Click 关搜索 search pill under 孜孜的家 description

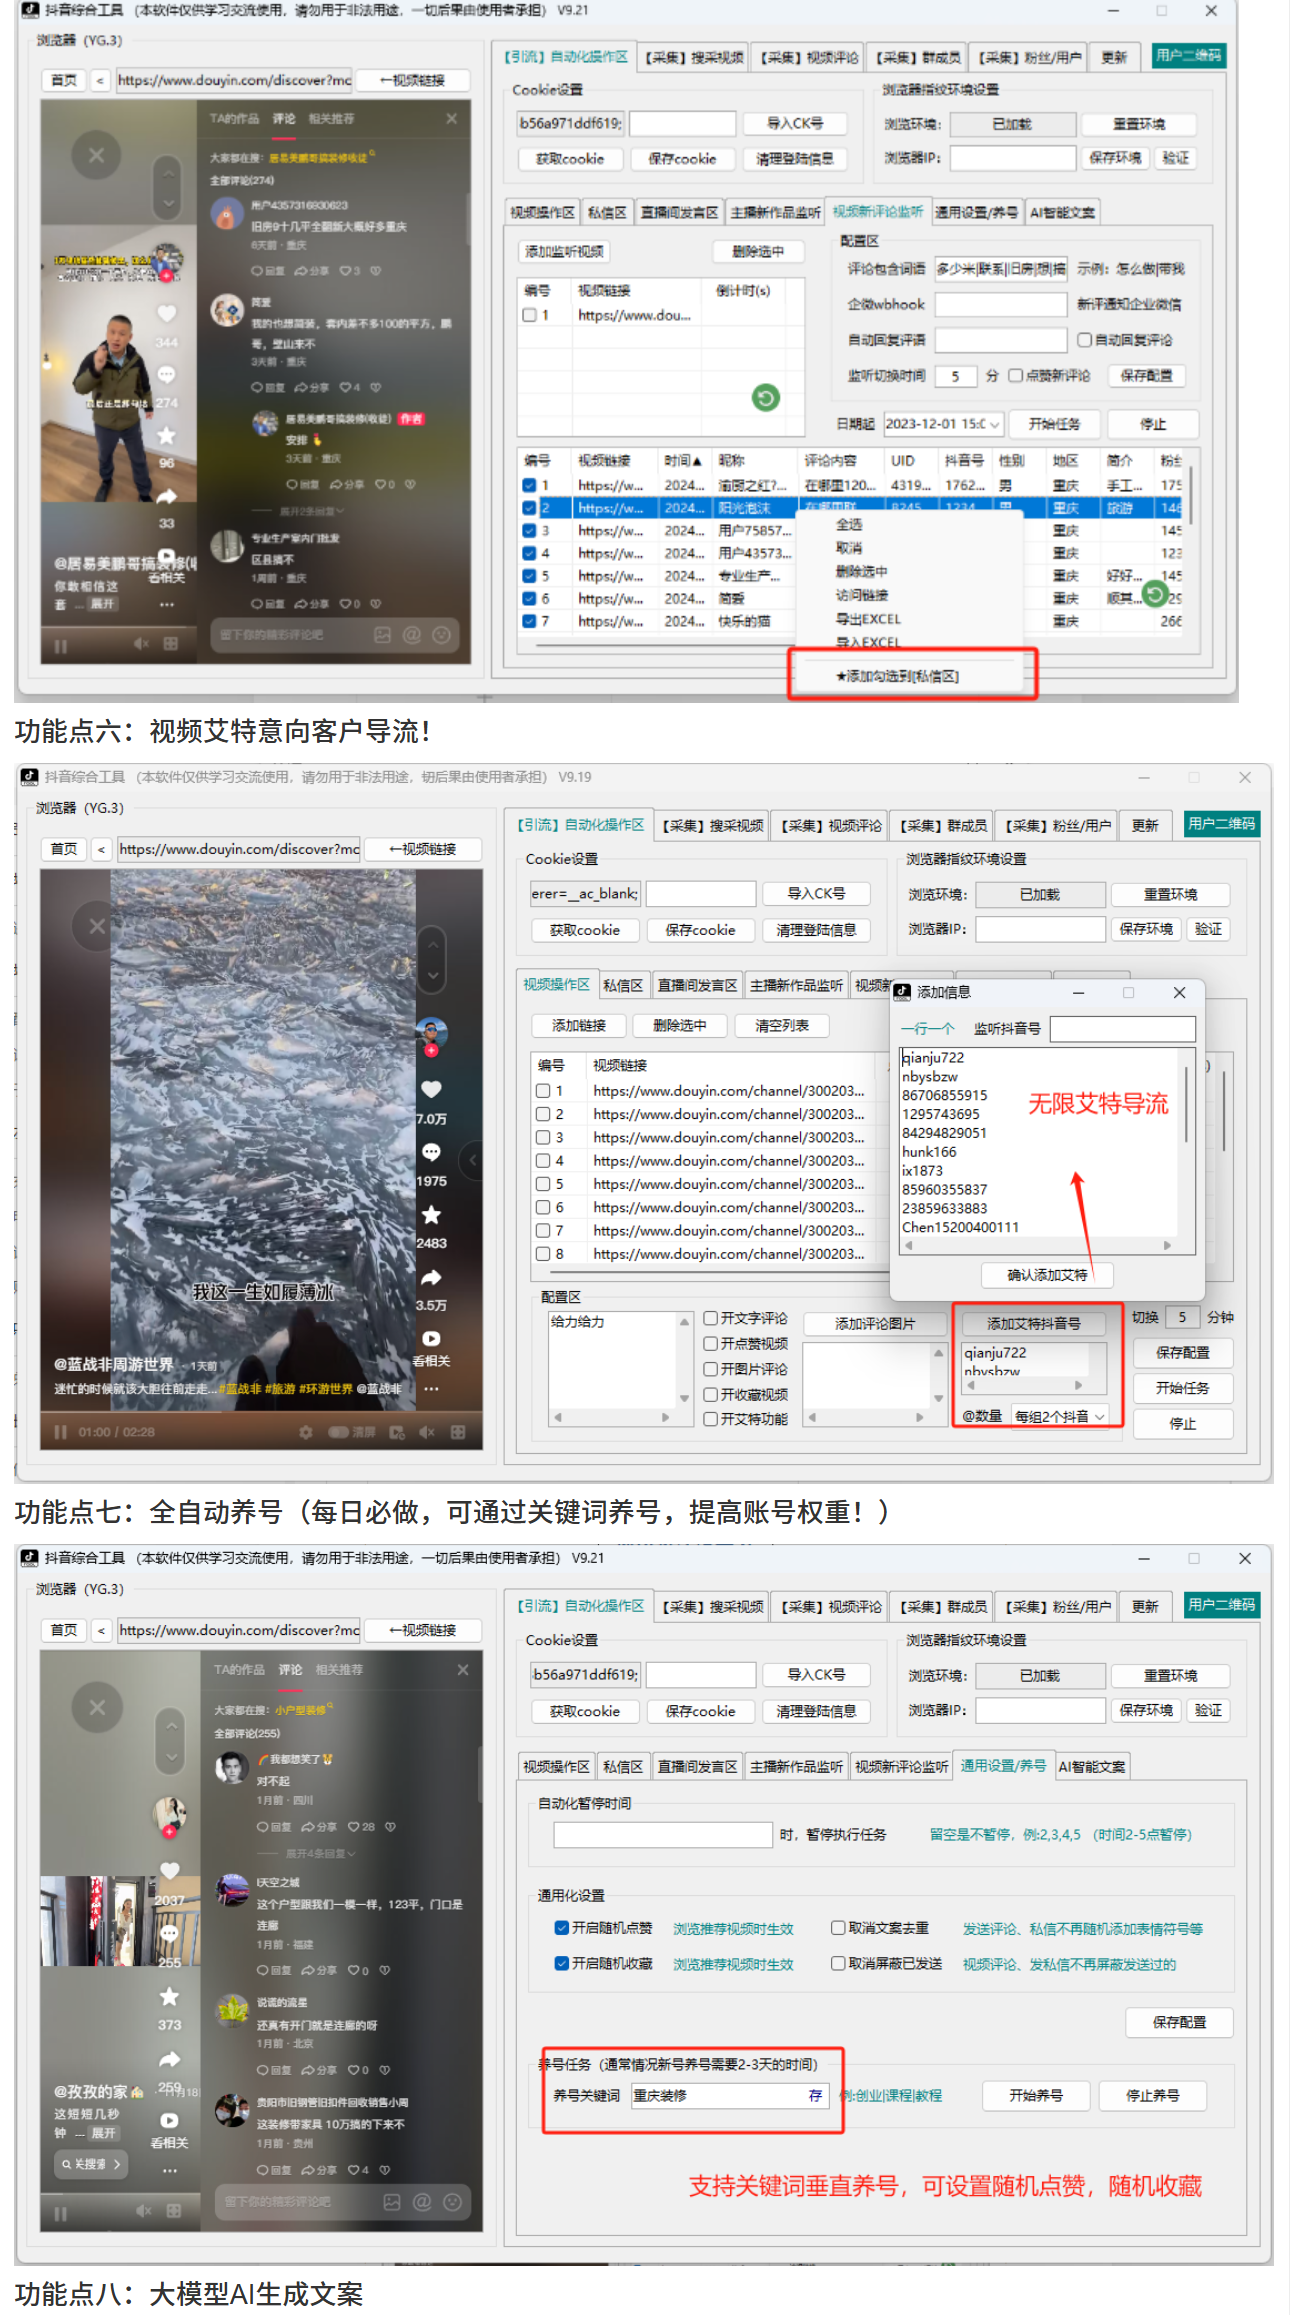[x=91, y=2163]
